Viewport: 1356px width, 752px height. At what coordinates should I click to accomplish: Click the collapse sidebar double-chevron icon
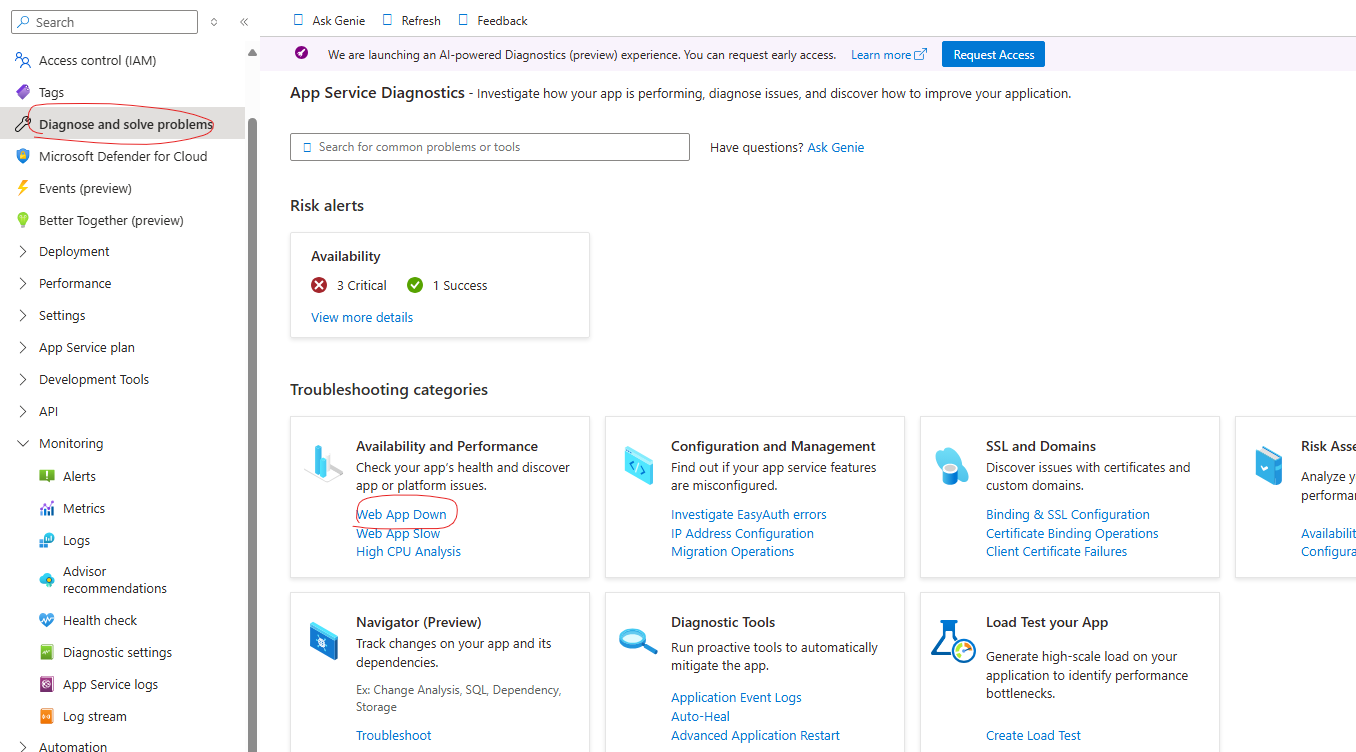pos(244,22)
